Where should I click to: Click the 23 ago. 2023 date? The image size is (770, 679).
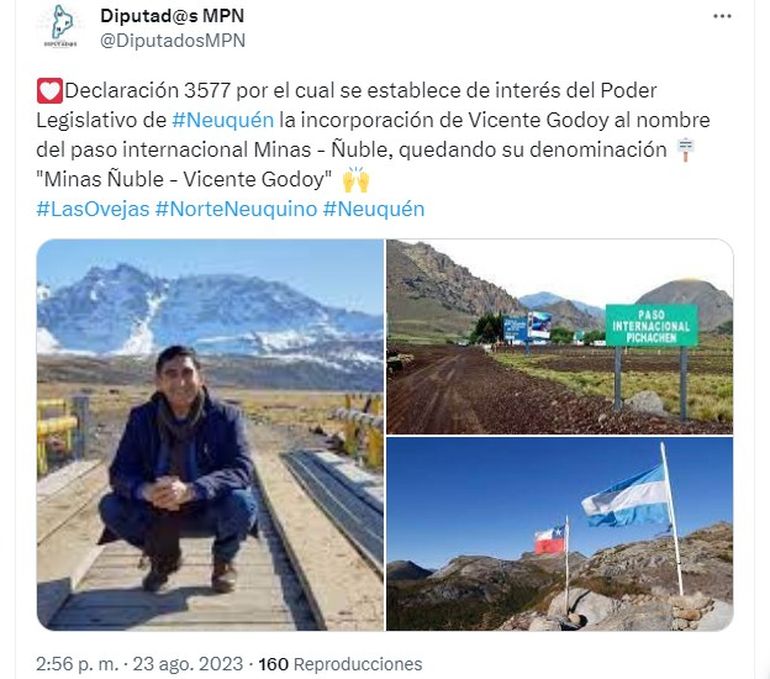[188, 664]
